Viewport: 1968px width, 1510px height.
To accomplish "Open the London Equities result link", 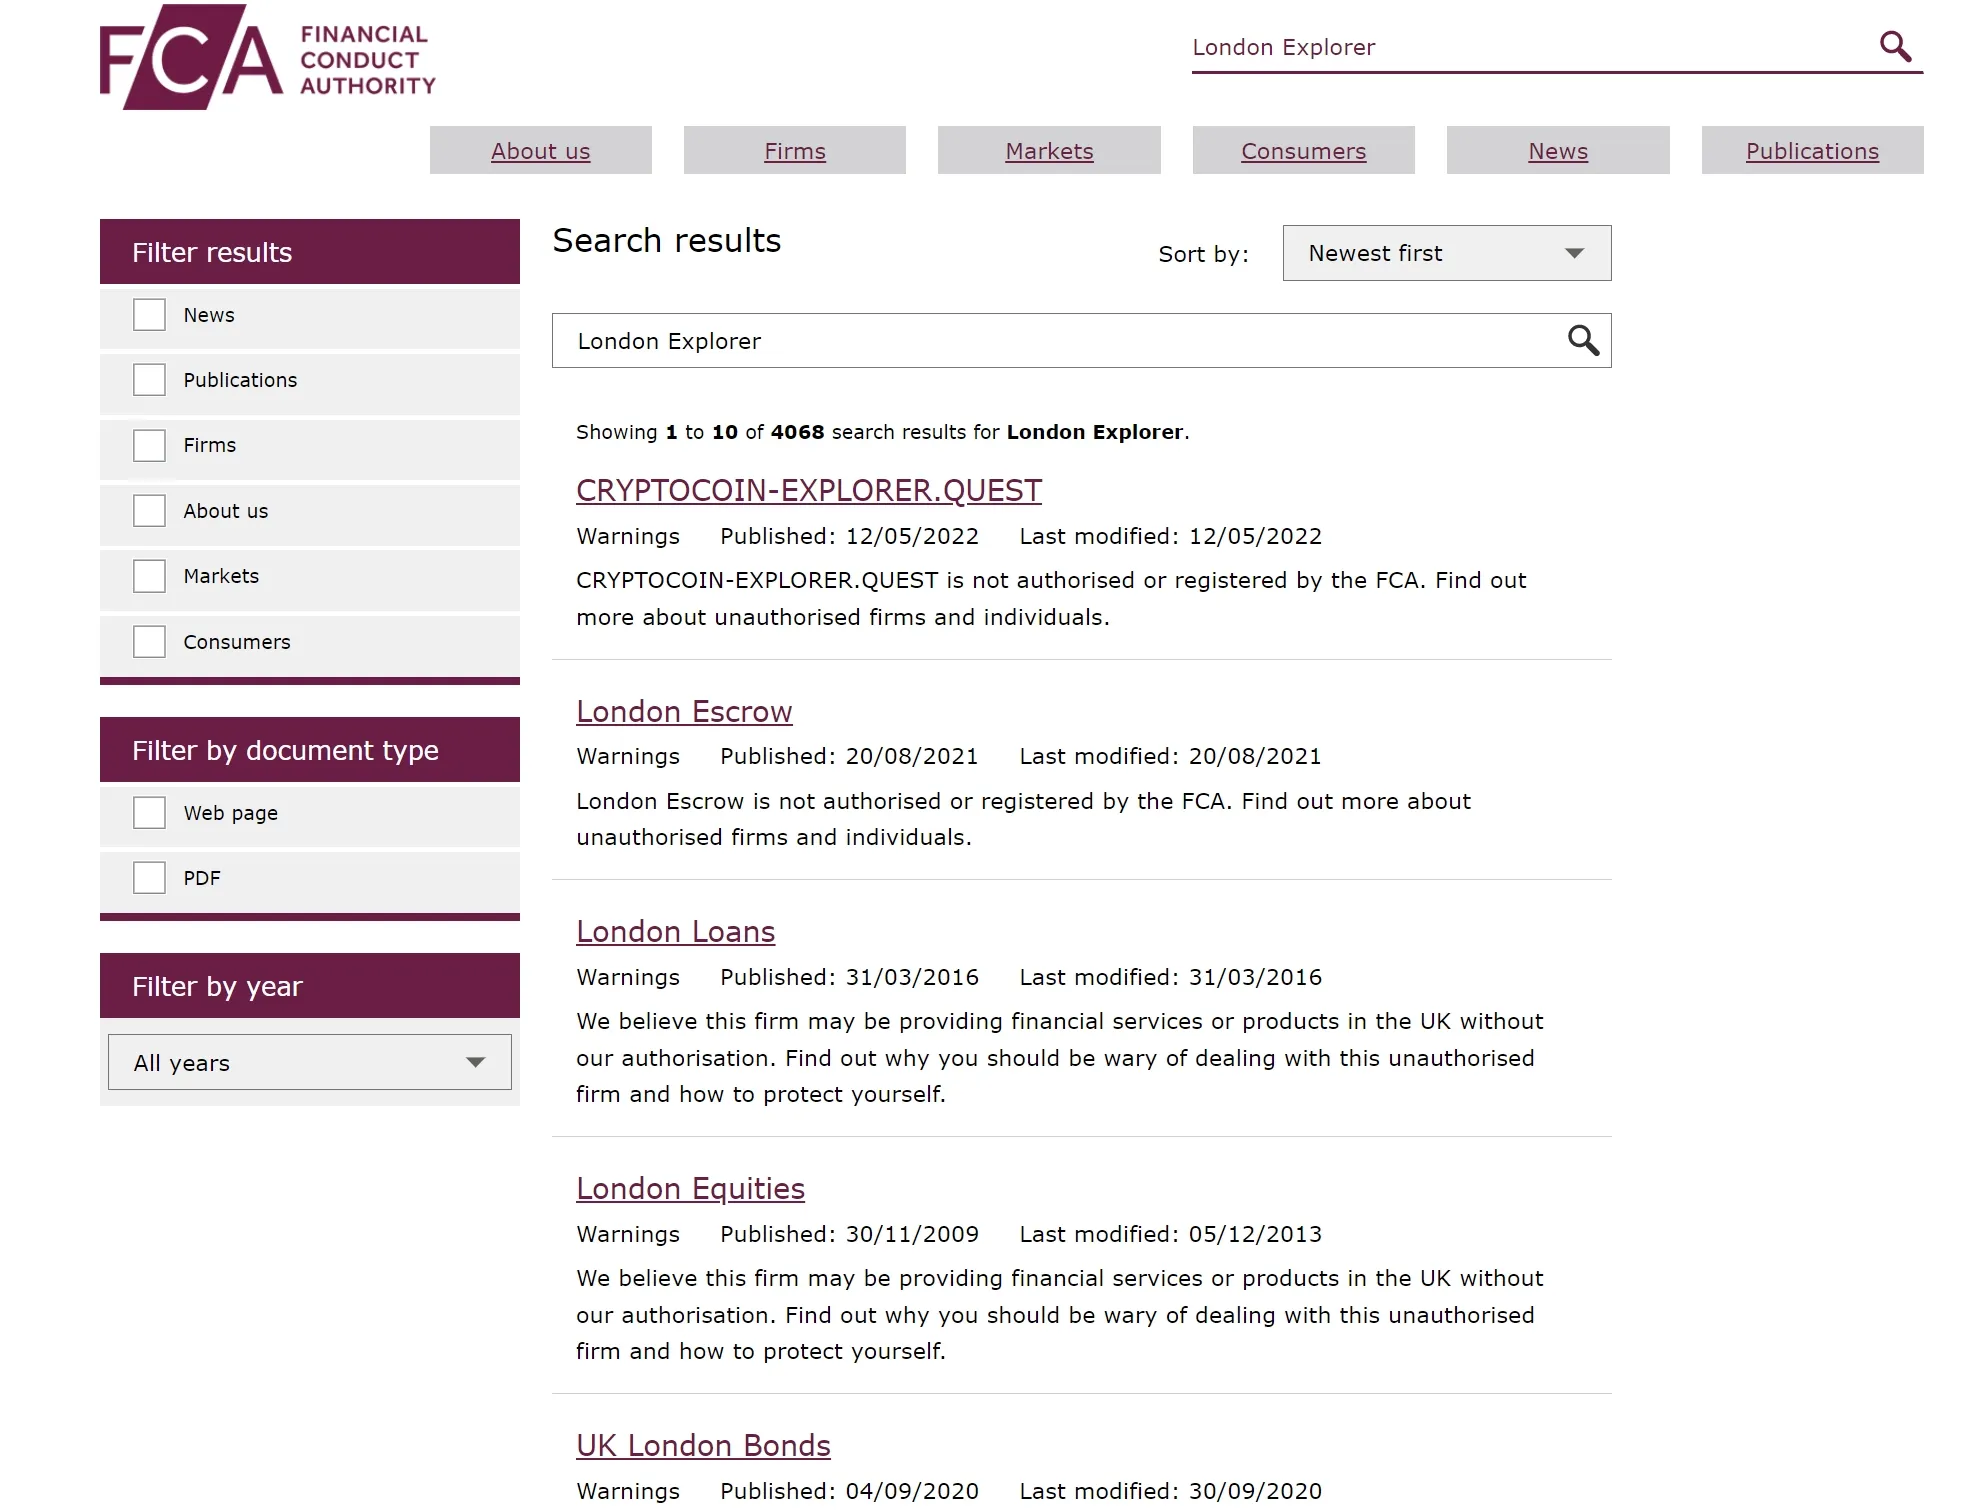I will (690, 1189).
